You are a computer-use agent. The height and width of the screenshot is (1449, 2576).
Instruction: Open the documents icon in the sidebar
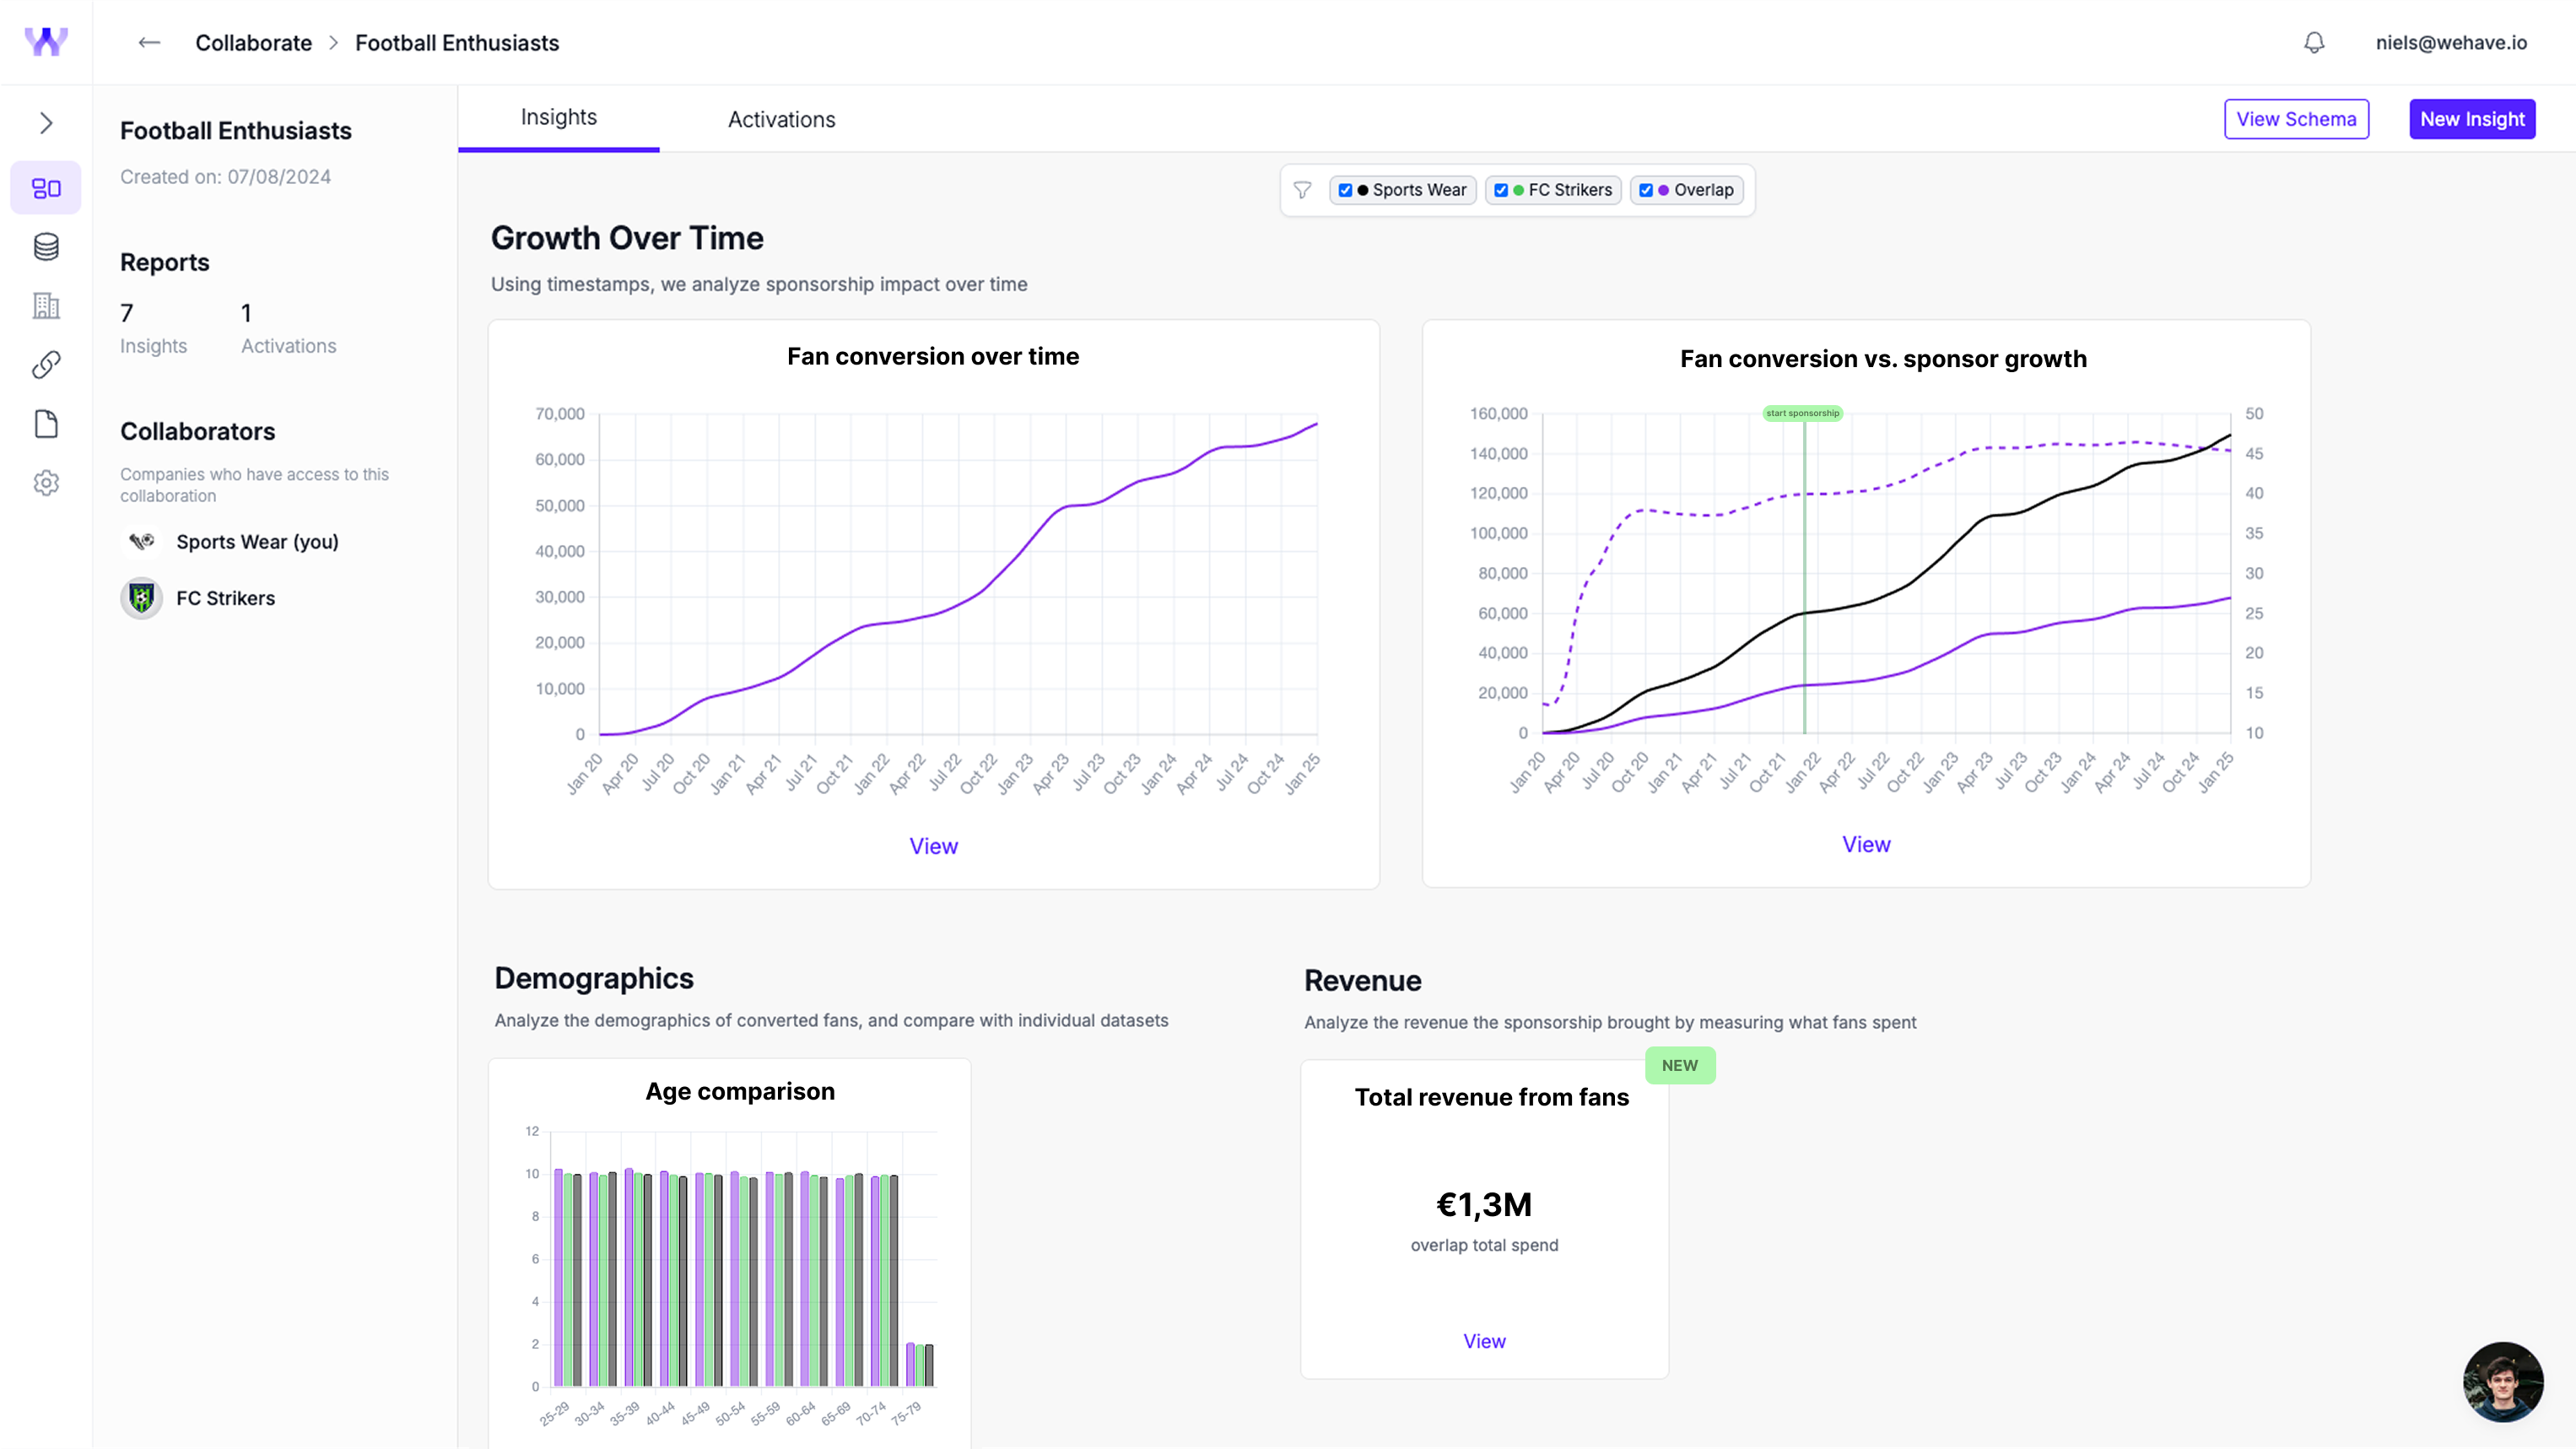[46, 423]
